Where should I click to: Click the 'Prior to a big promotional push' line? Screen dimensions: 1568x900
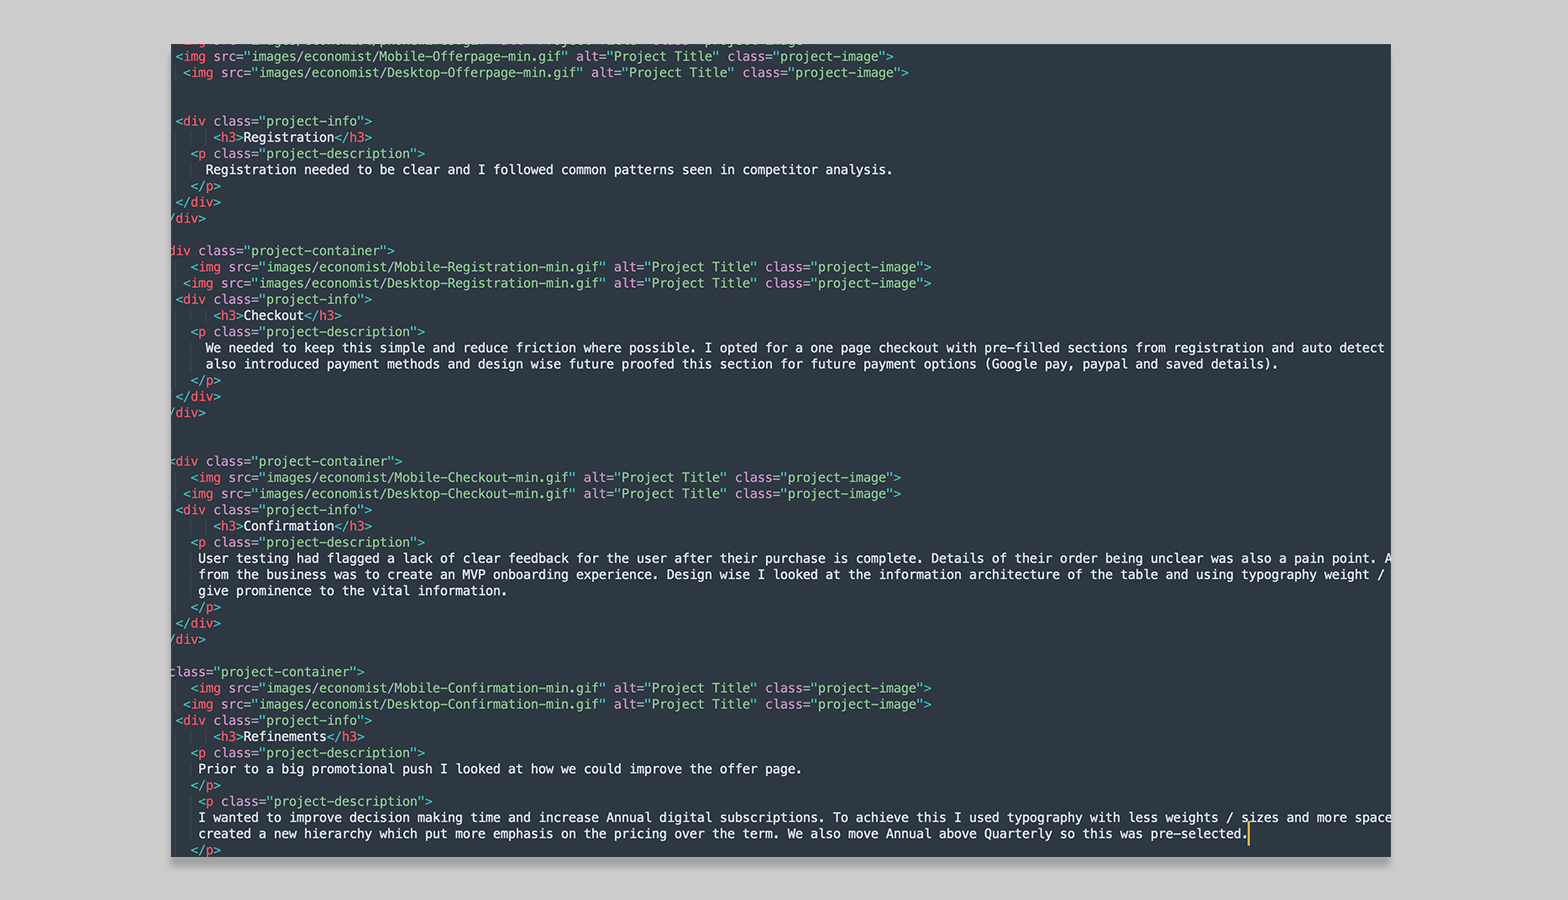pos(499,769)
